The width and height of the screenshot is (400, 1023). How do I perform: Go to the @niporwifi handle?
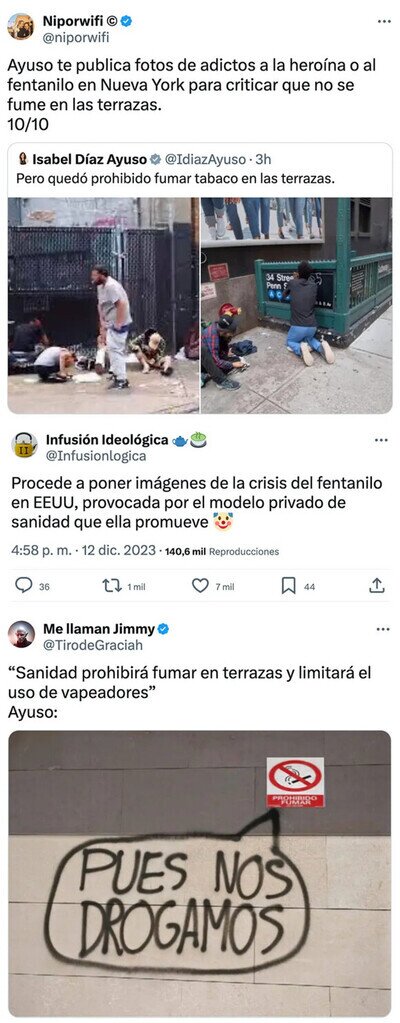[x=76, y=37]
